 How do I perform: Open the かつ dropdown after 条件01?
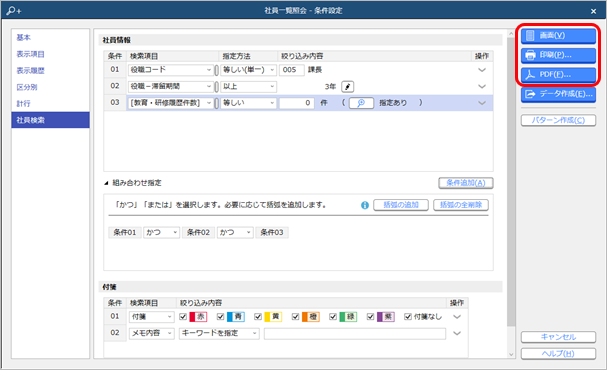[161, 232]
